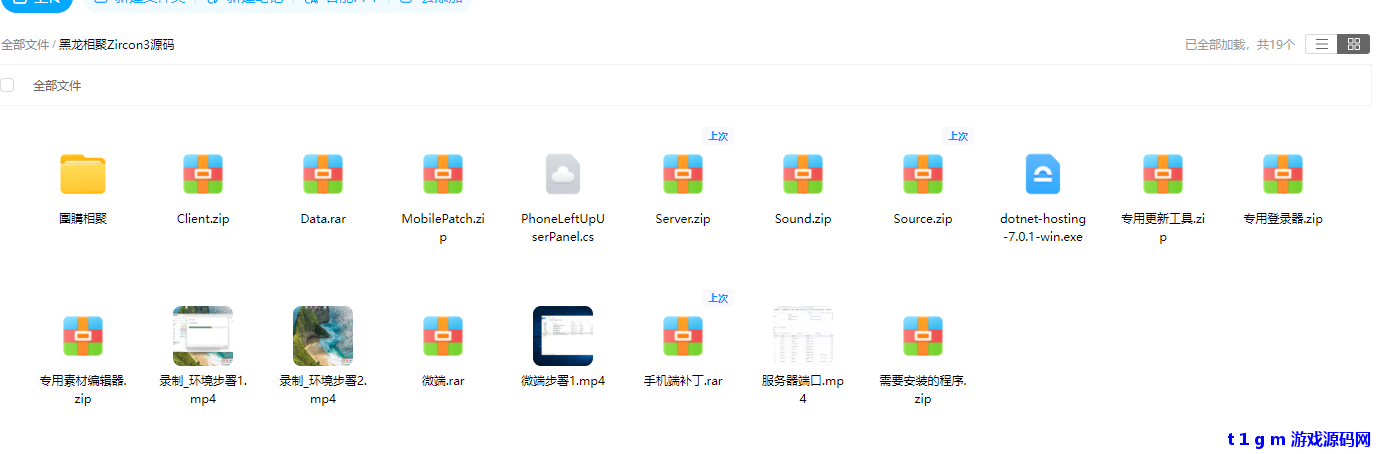Click the 已全部加载，共19个 count text
This screenshot has width=1376, height=454.
[1240, 45]
